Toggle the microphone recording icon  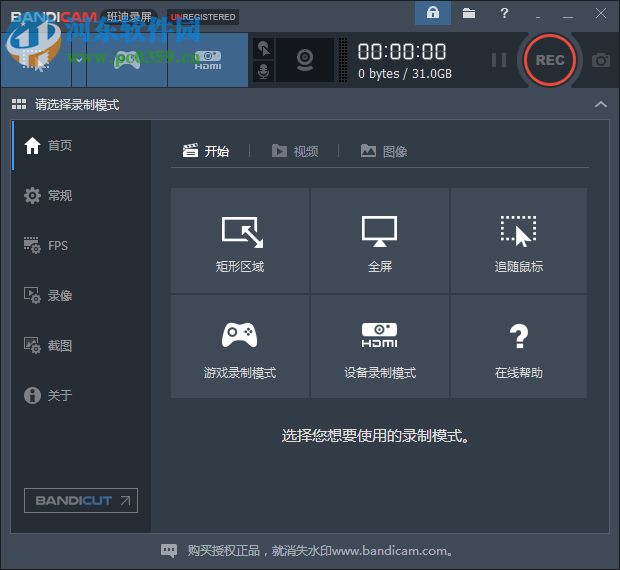pos(263,71)
